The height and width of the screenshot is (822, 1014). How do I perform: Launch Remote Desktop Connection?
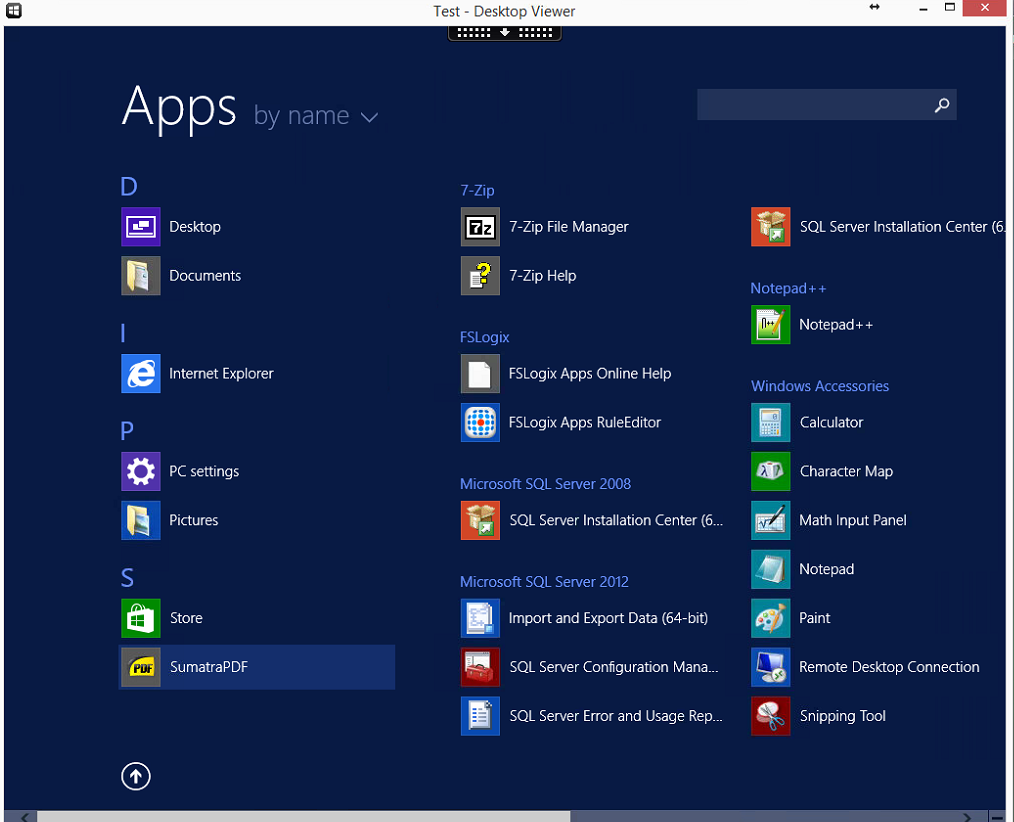[770, 667]
